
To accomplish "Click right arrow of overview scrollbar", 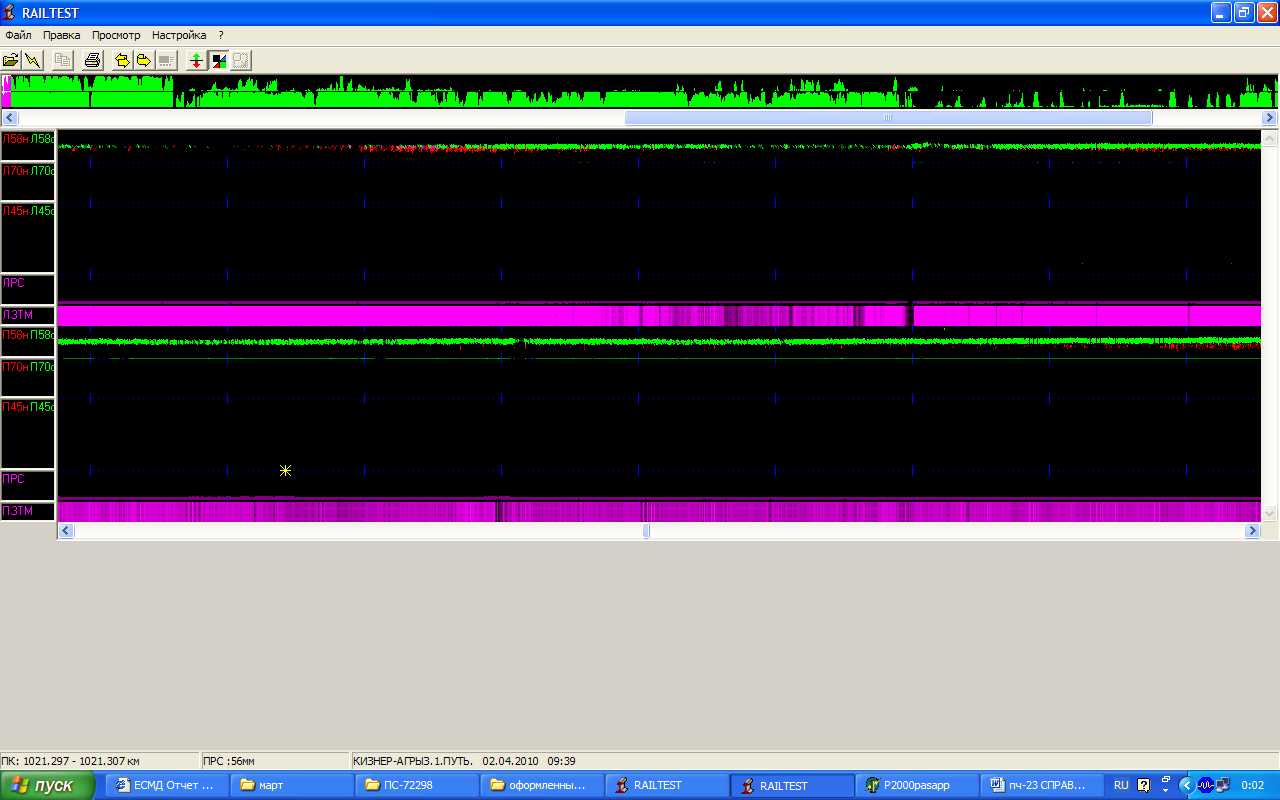I will [x=1270, y=118].
